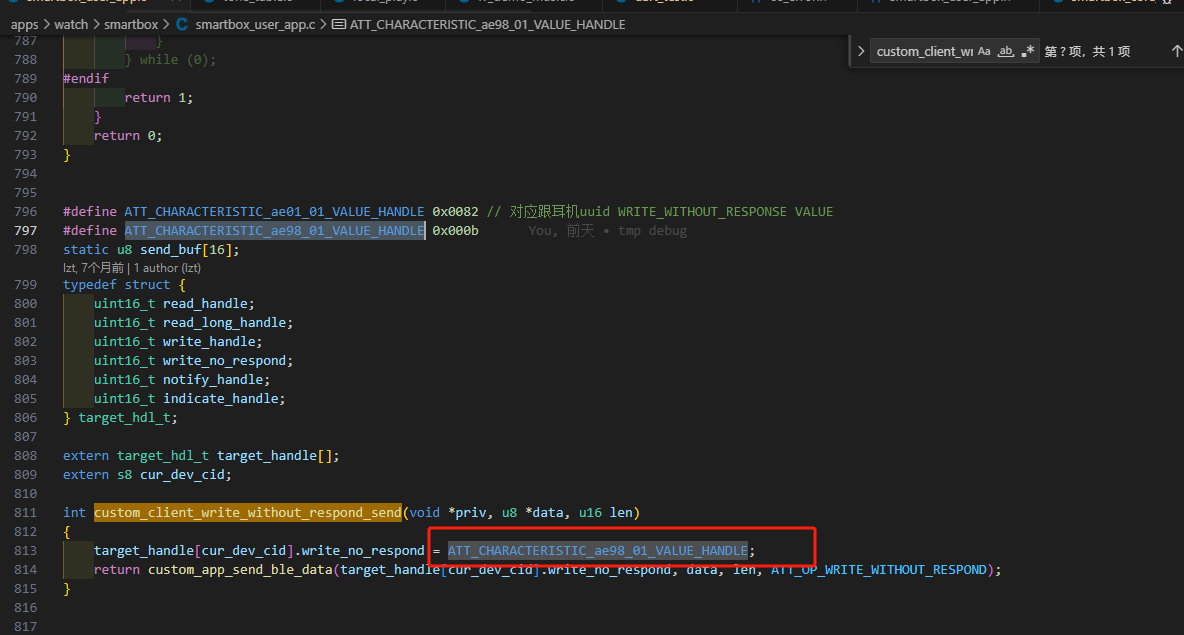Open smartbox_user_app.c breadcrumb file entry
This screenshot has width=1184, height=635.
coord(255,24)
